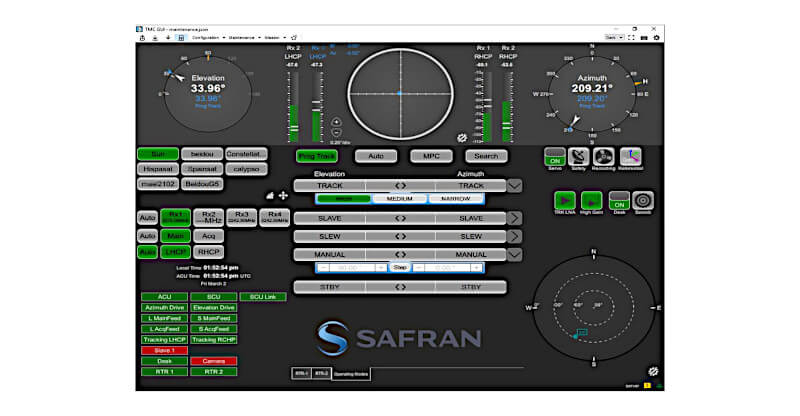The height and width of the screenshot is (416, 800).
Task: Click the Boresite target icon
Action: tap(643, 201)
